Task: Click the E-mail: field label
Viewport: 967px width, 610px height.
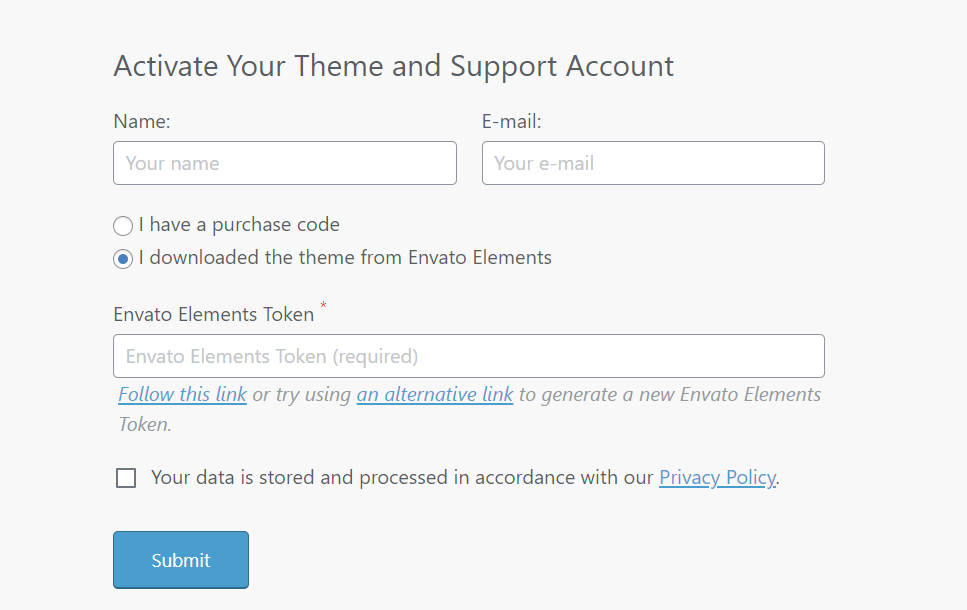Action: point(511,122)
